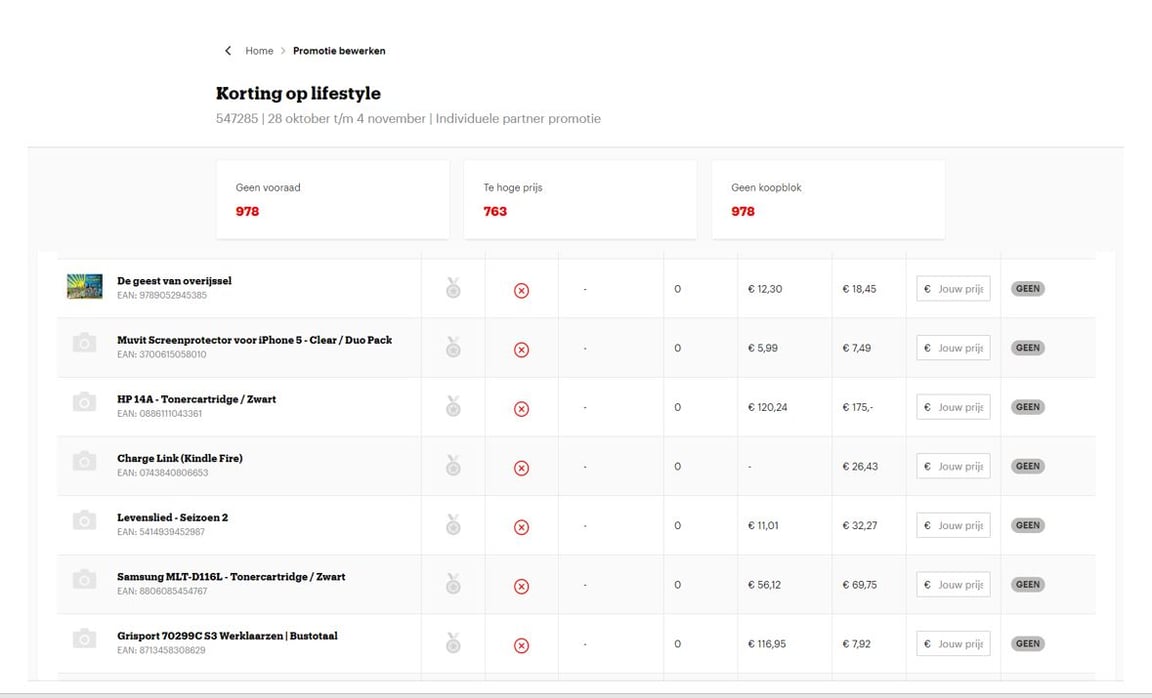The height and width of the screenshot is (698, 1152).
Task: Click the red cross icon for Grisport Werklaarzen
Action: click(x=521, y=645)
